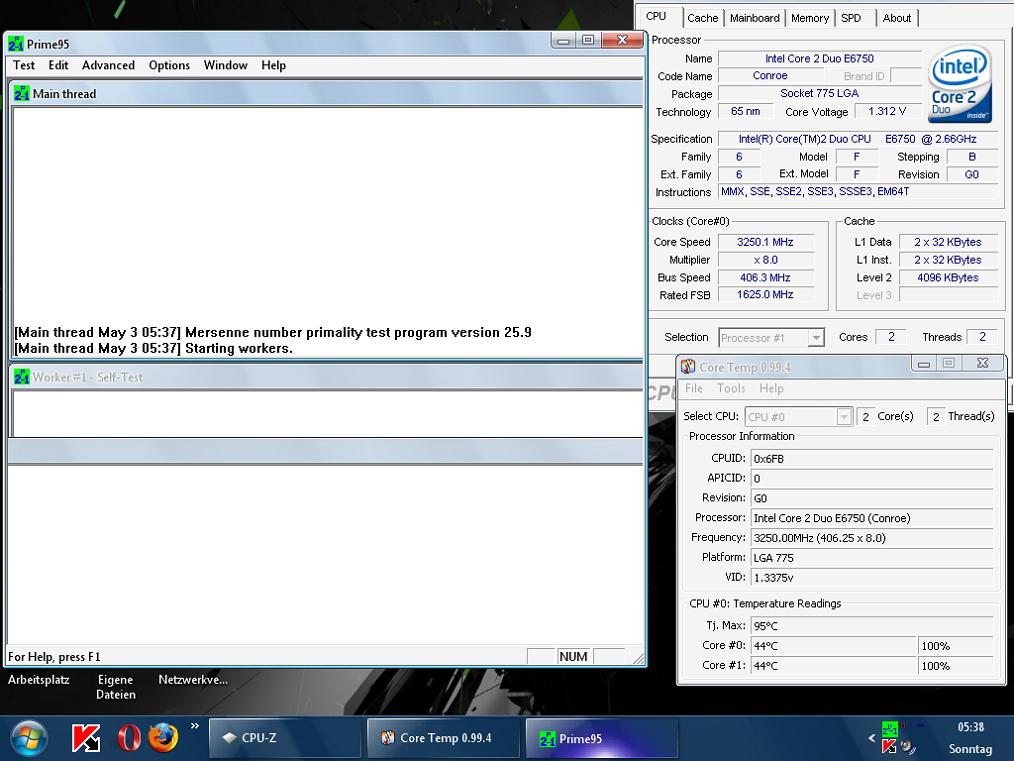Image resolution: width=1014 pixels, height=761 pixels.
Task: Click the Core #0 temperature reading
Action: point(834,646)
